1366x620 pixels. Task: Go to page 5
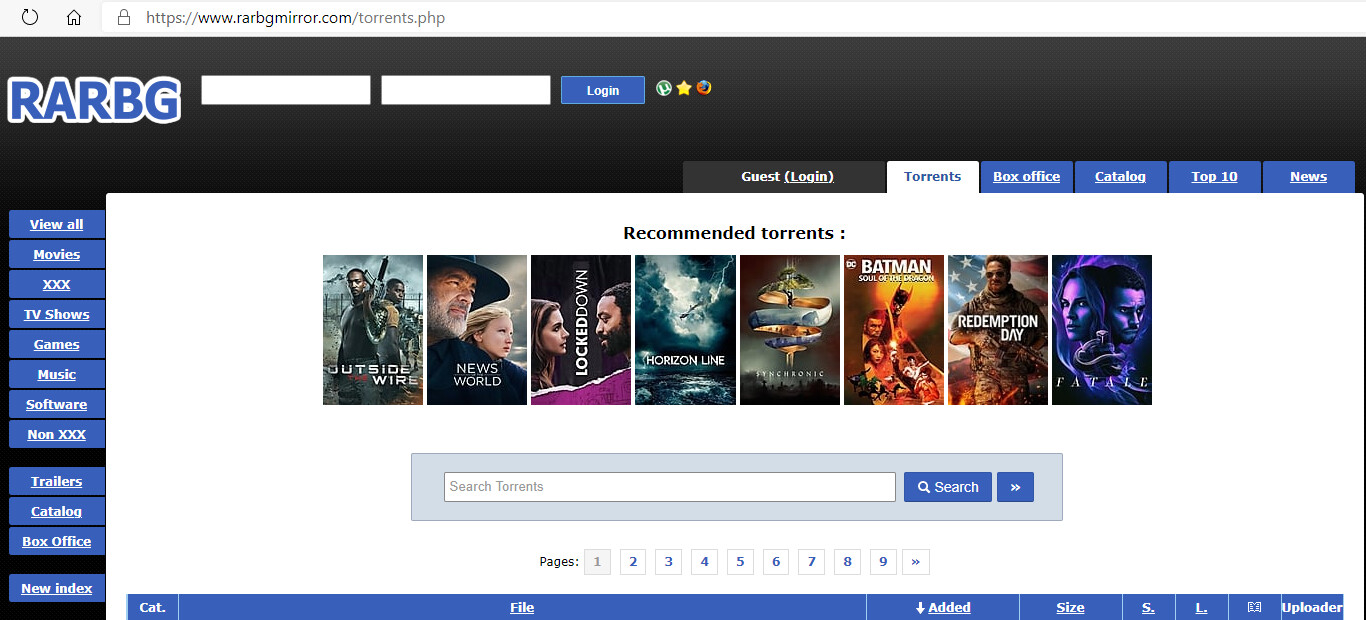tap(740, 562)
